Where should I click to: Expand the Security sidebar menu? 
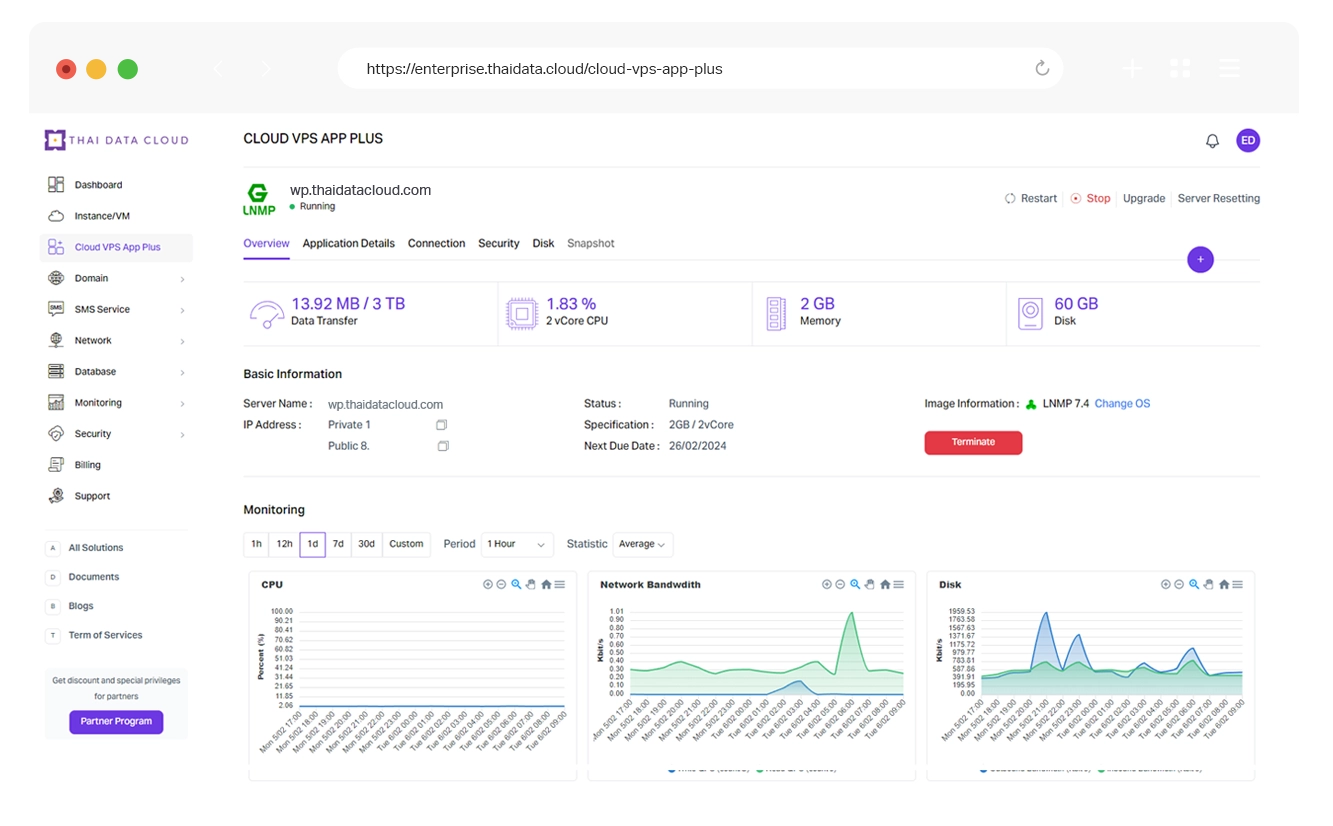coord(116,434)
